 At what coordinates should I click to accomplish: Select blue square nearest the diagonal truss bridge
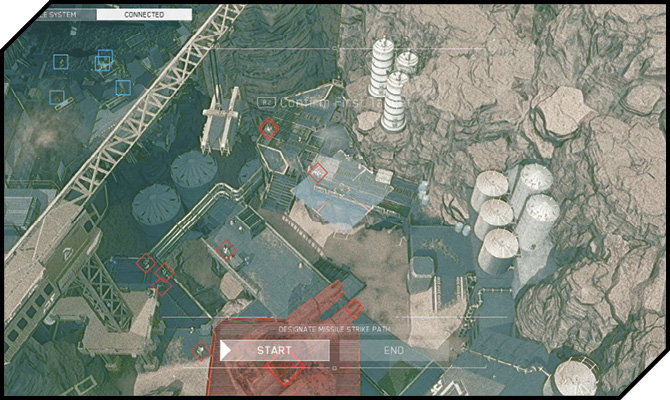point(123,88)
